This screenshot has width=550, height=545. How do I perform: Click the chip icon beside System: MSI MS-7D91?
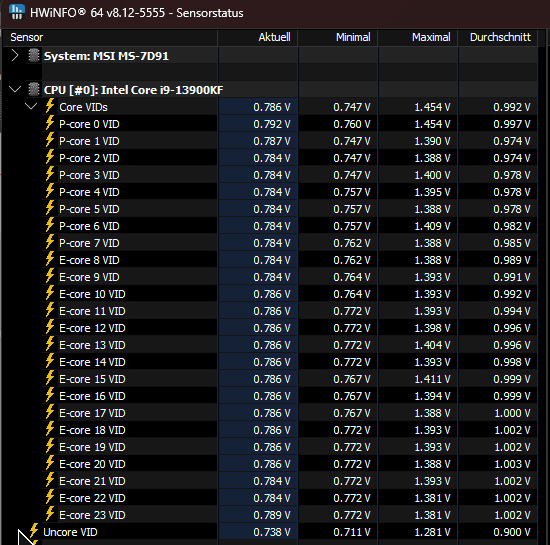(34, 55)
